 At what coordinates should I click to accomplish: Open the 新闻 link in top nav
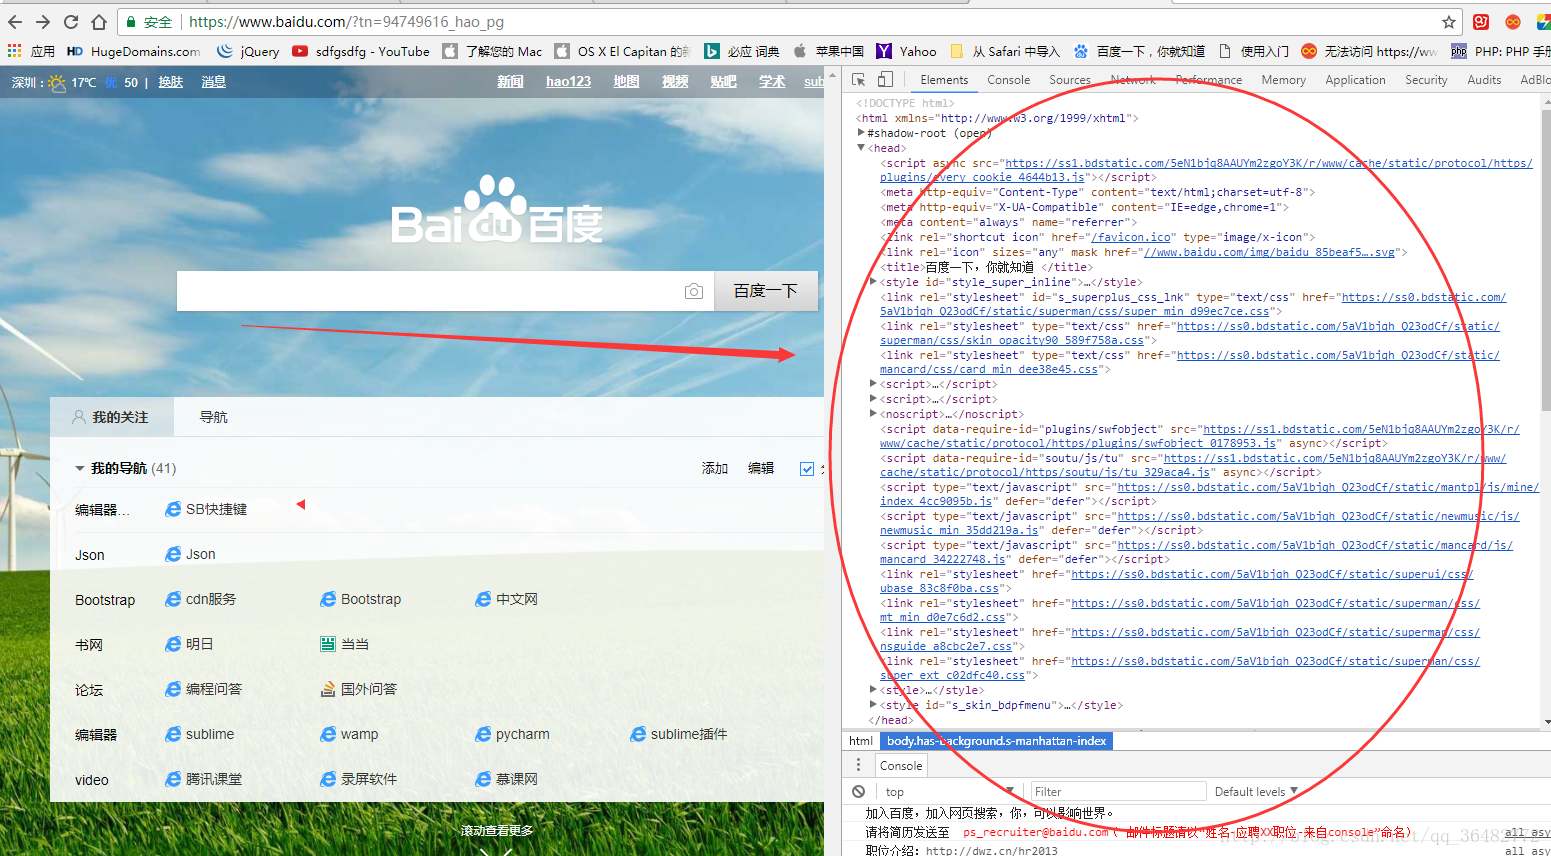pos(510,82)
